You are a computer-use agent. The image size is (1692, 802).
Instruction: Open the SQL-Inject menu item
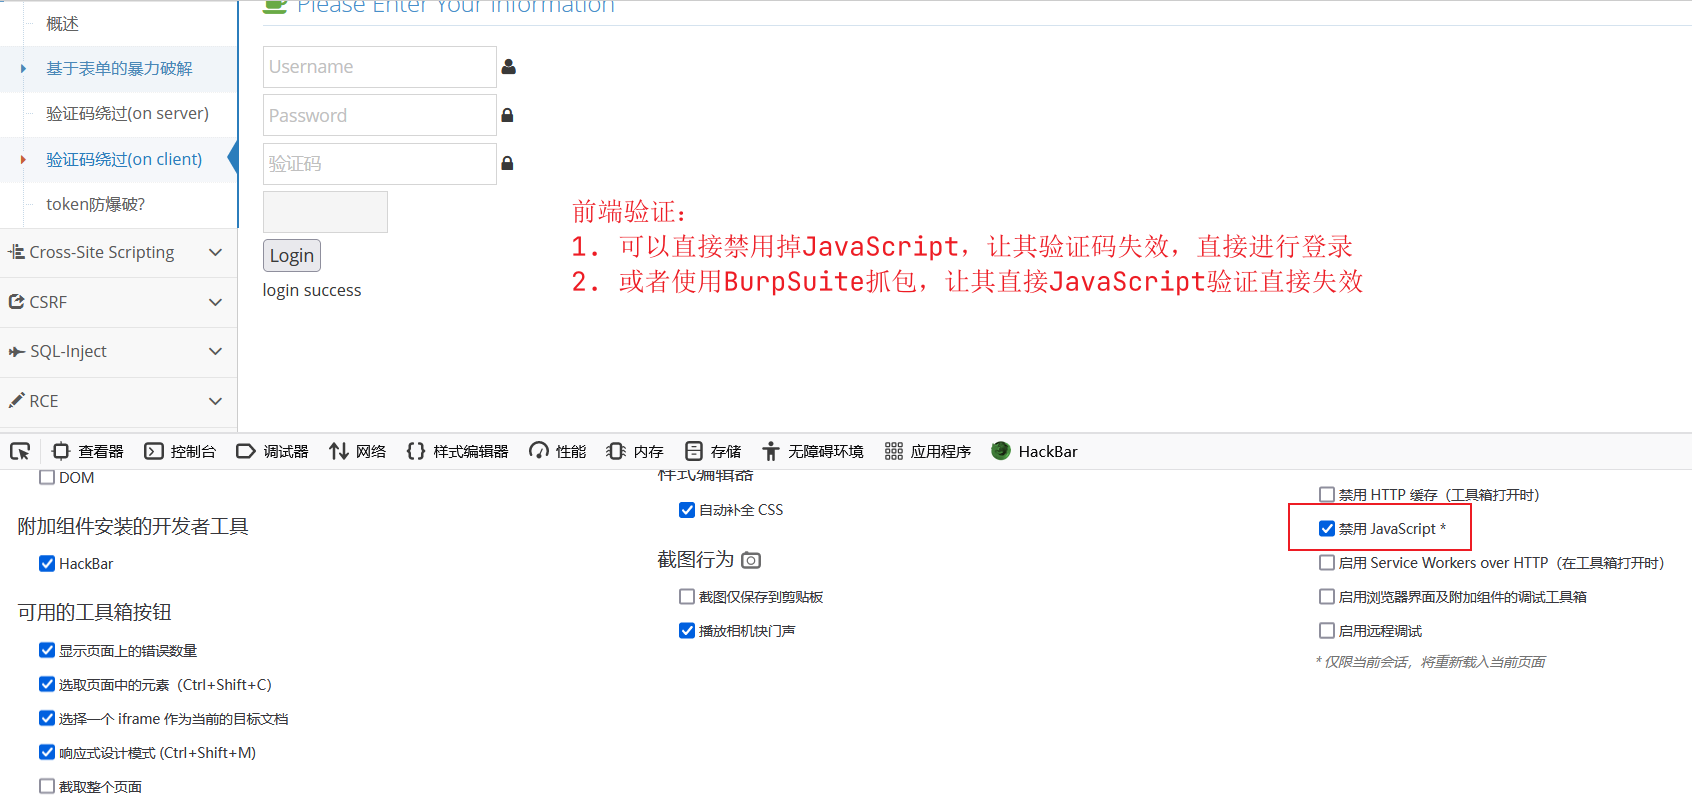[x=118, y=351]
